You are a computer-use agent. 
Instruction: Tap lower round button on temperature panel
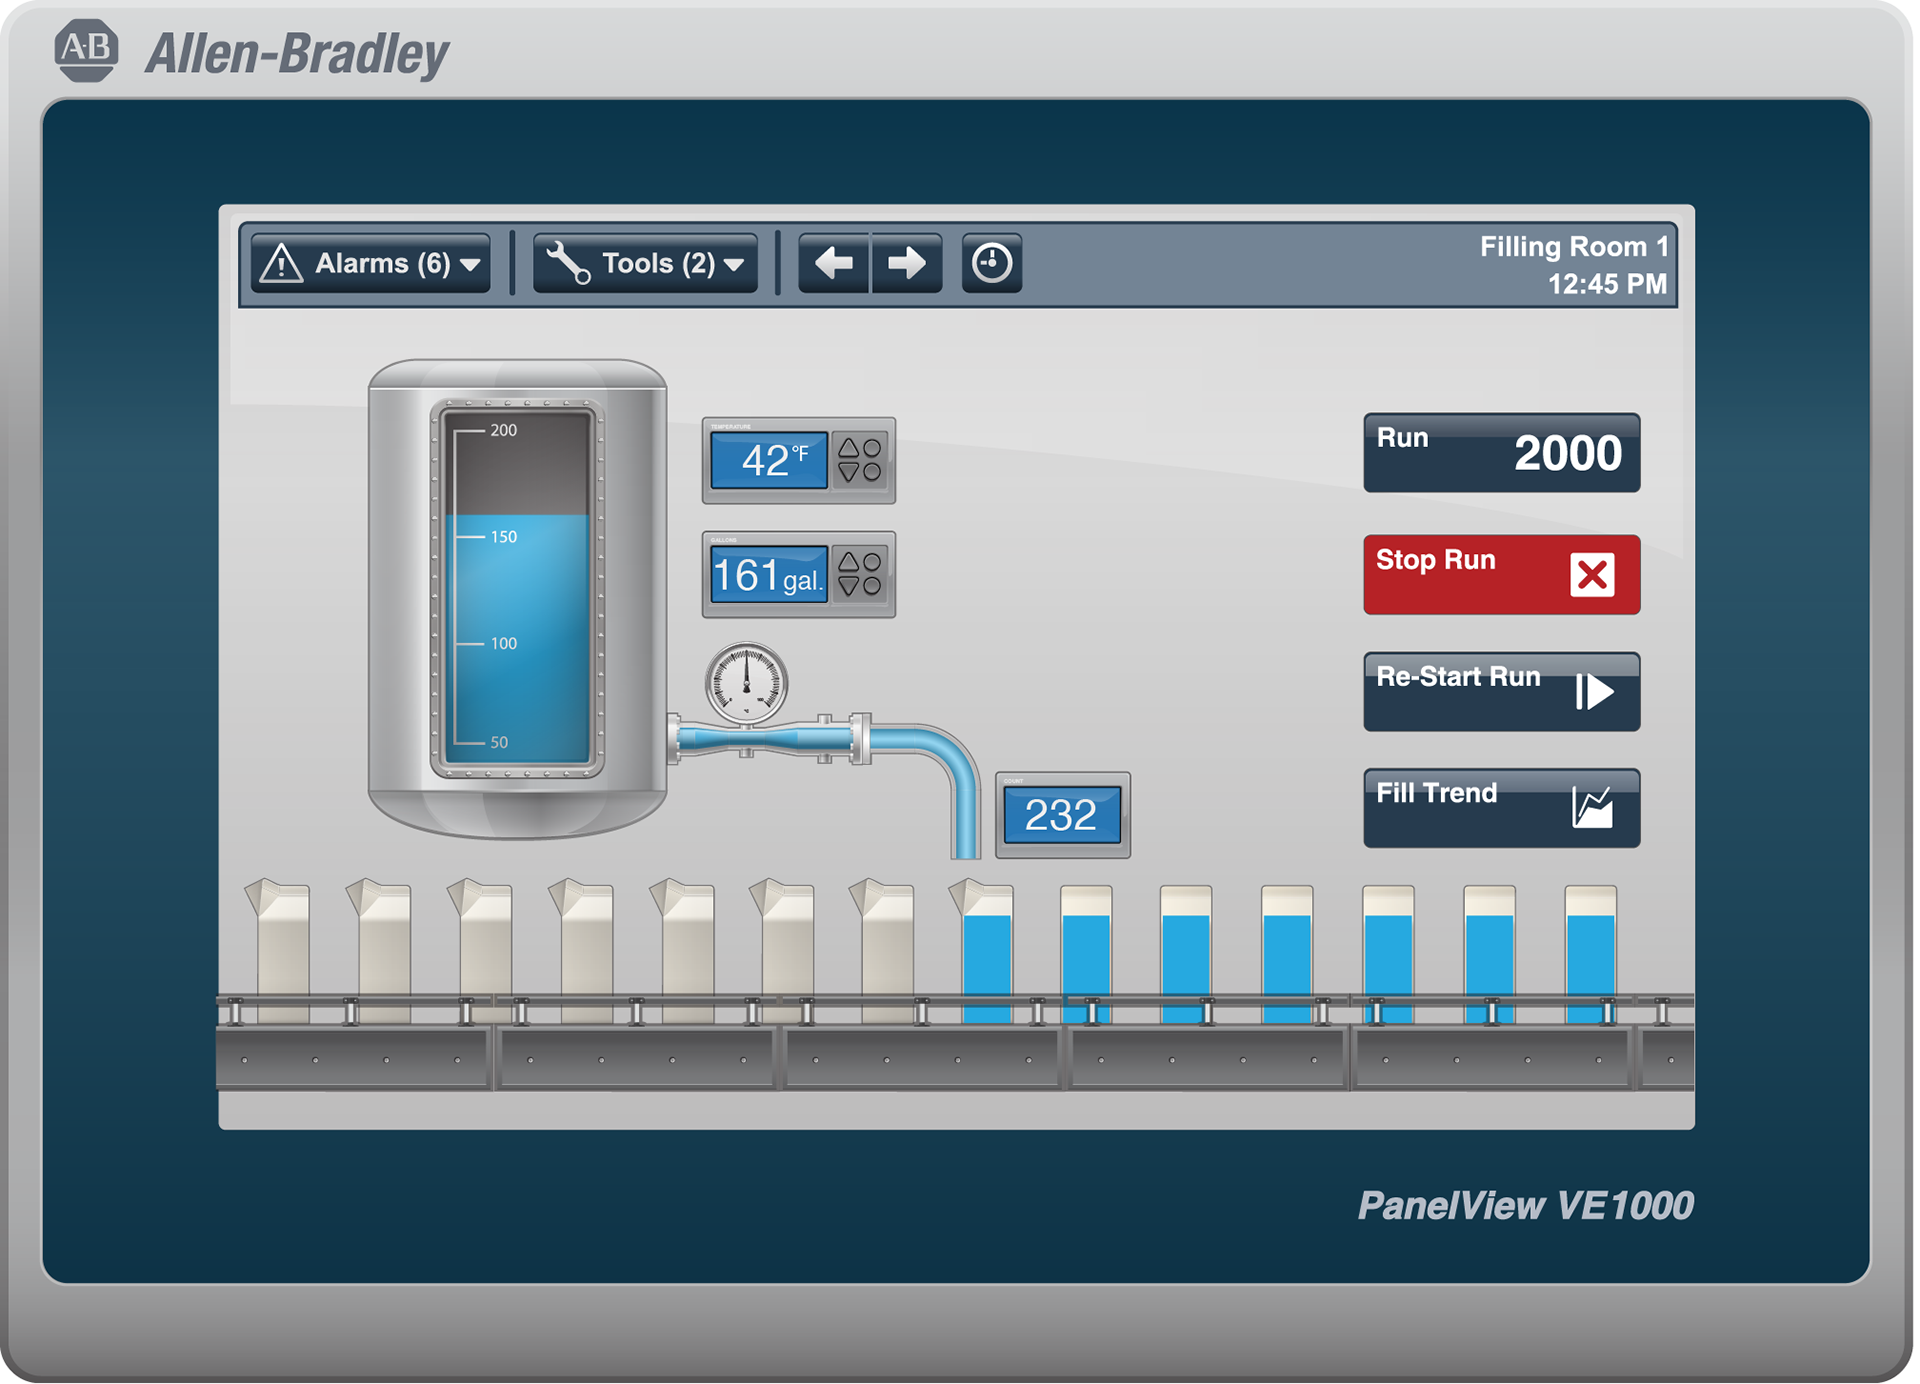pos(872,472)
